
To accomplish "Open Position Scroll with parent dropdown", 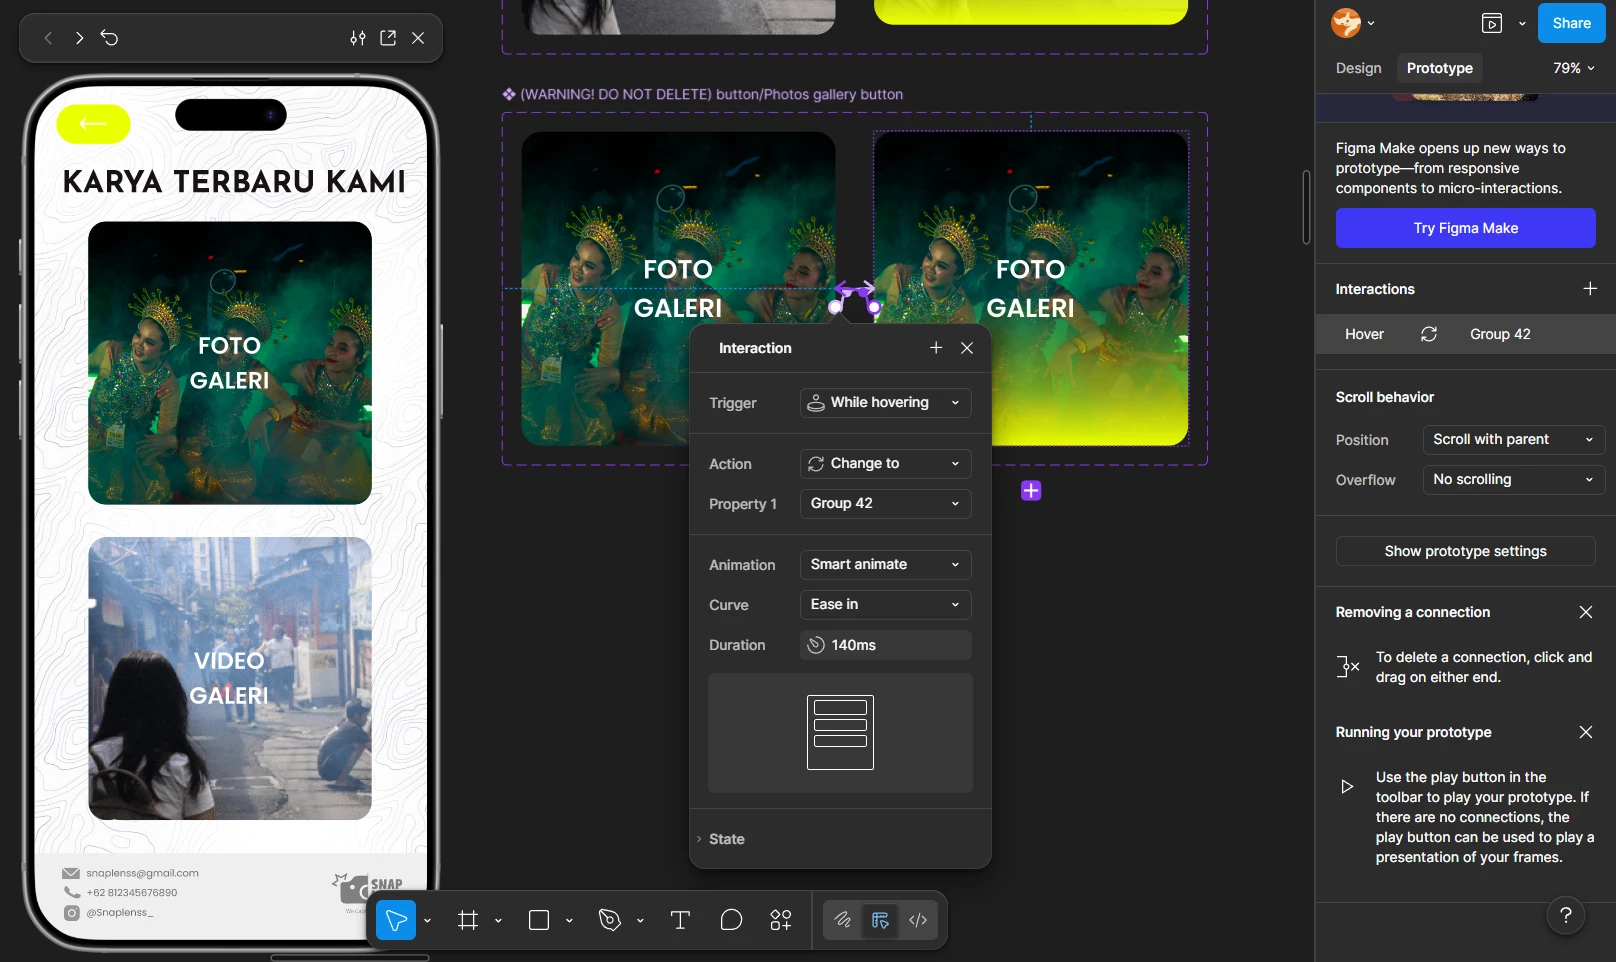I will pyautogui.click(x=1514, y=440).
